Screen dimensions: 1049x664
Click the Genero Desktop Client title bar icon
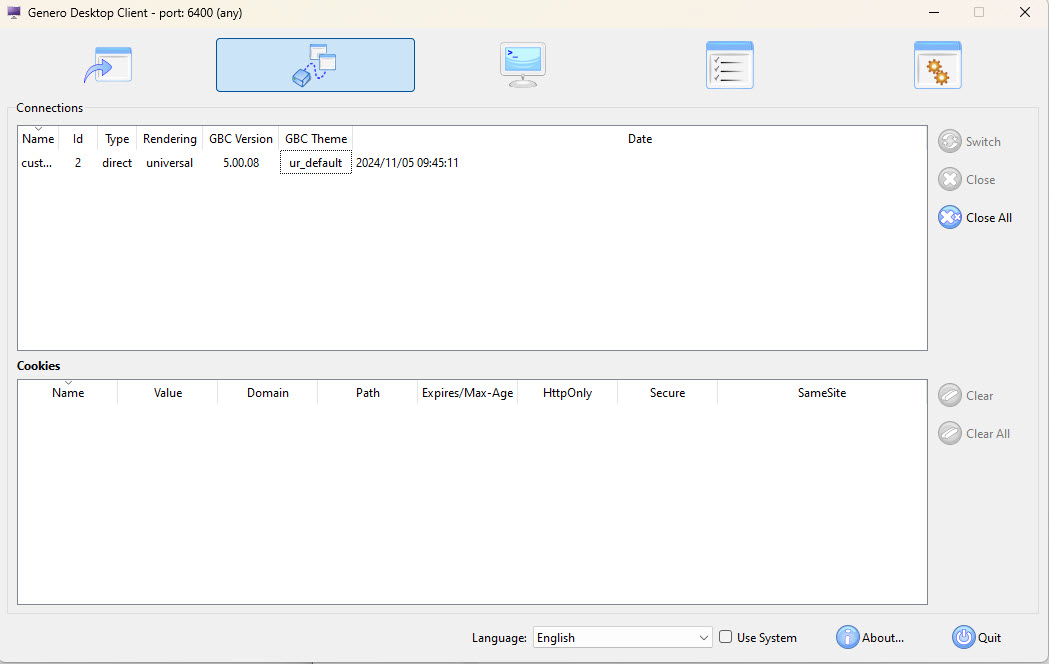coord(12,12)
